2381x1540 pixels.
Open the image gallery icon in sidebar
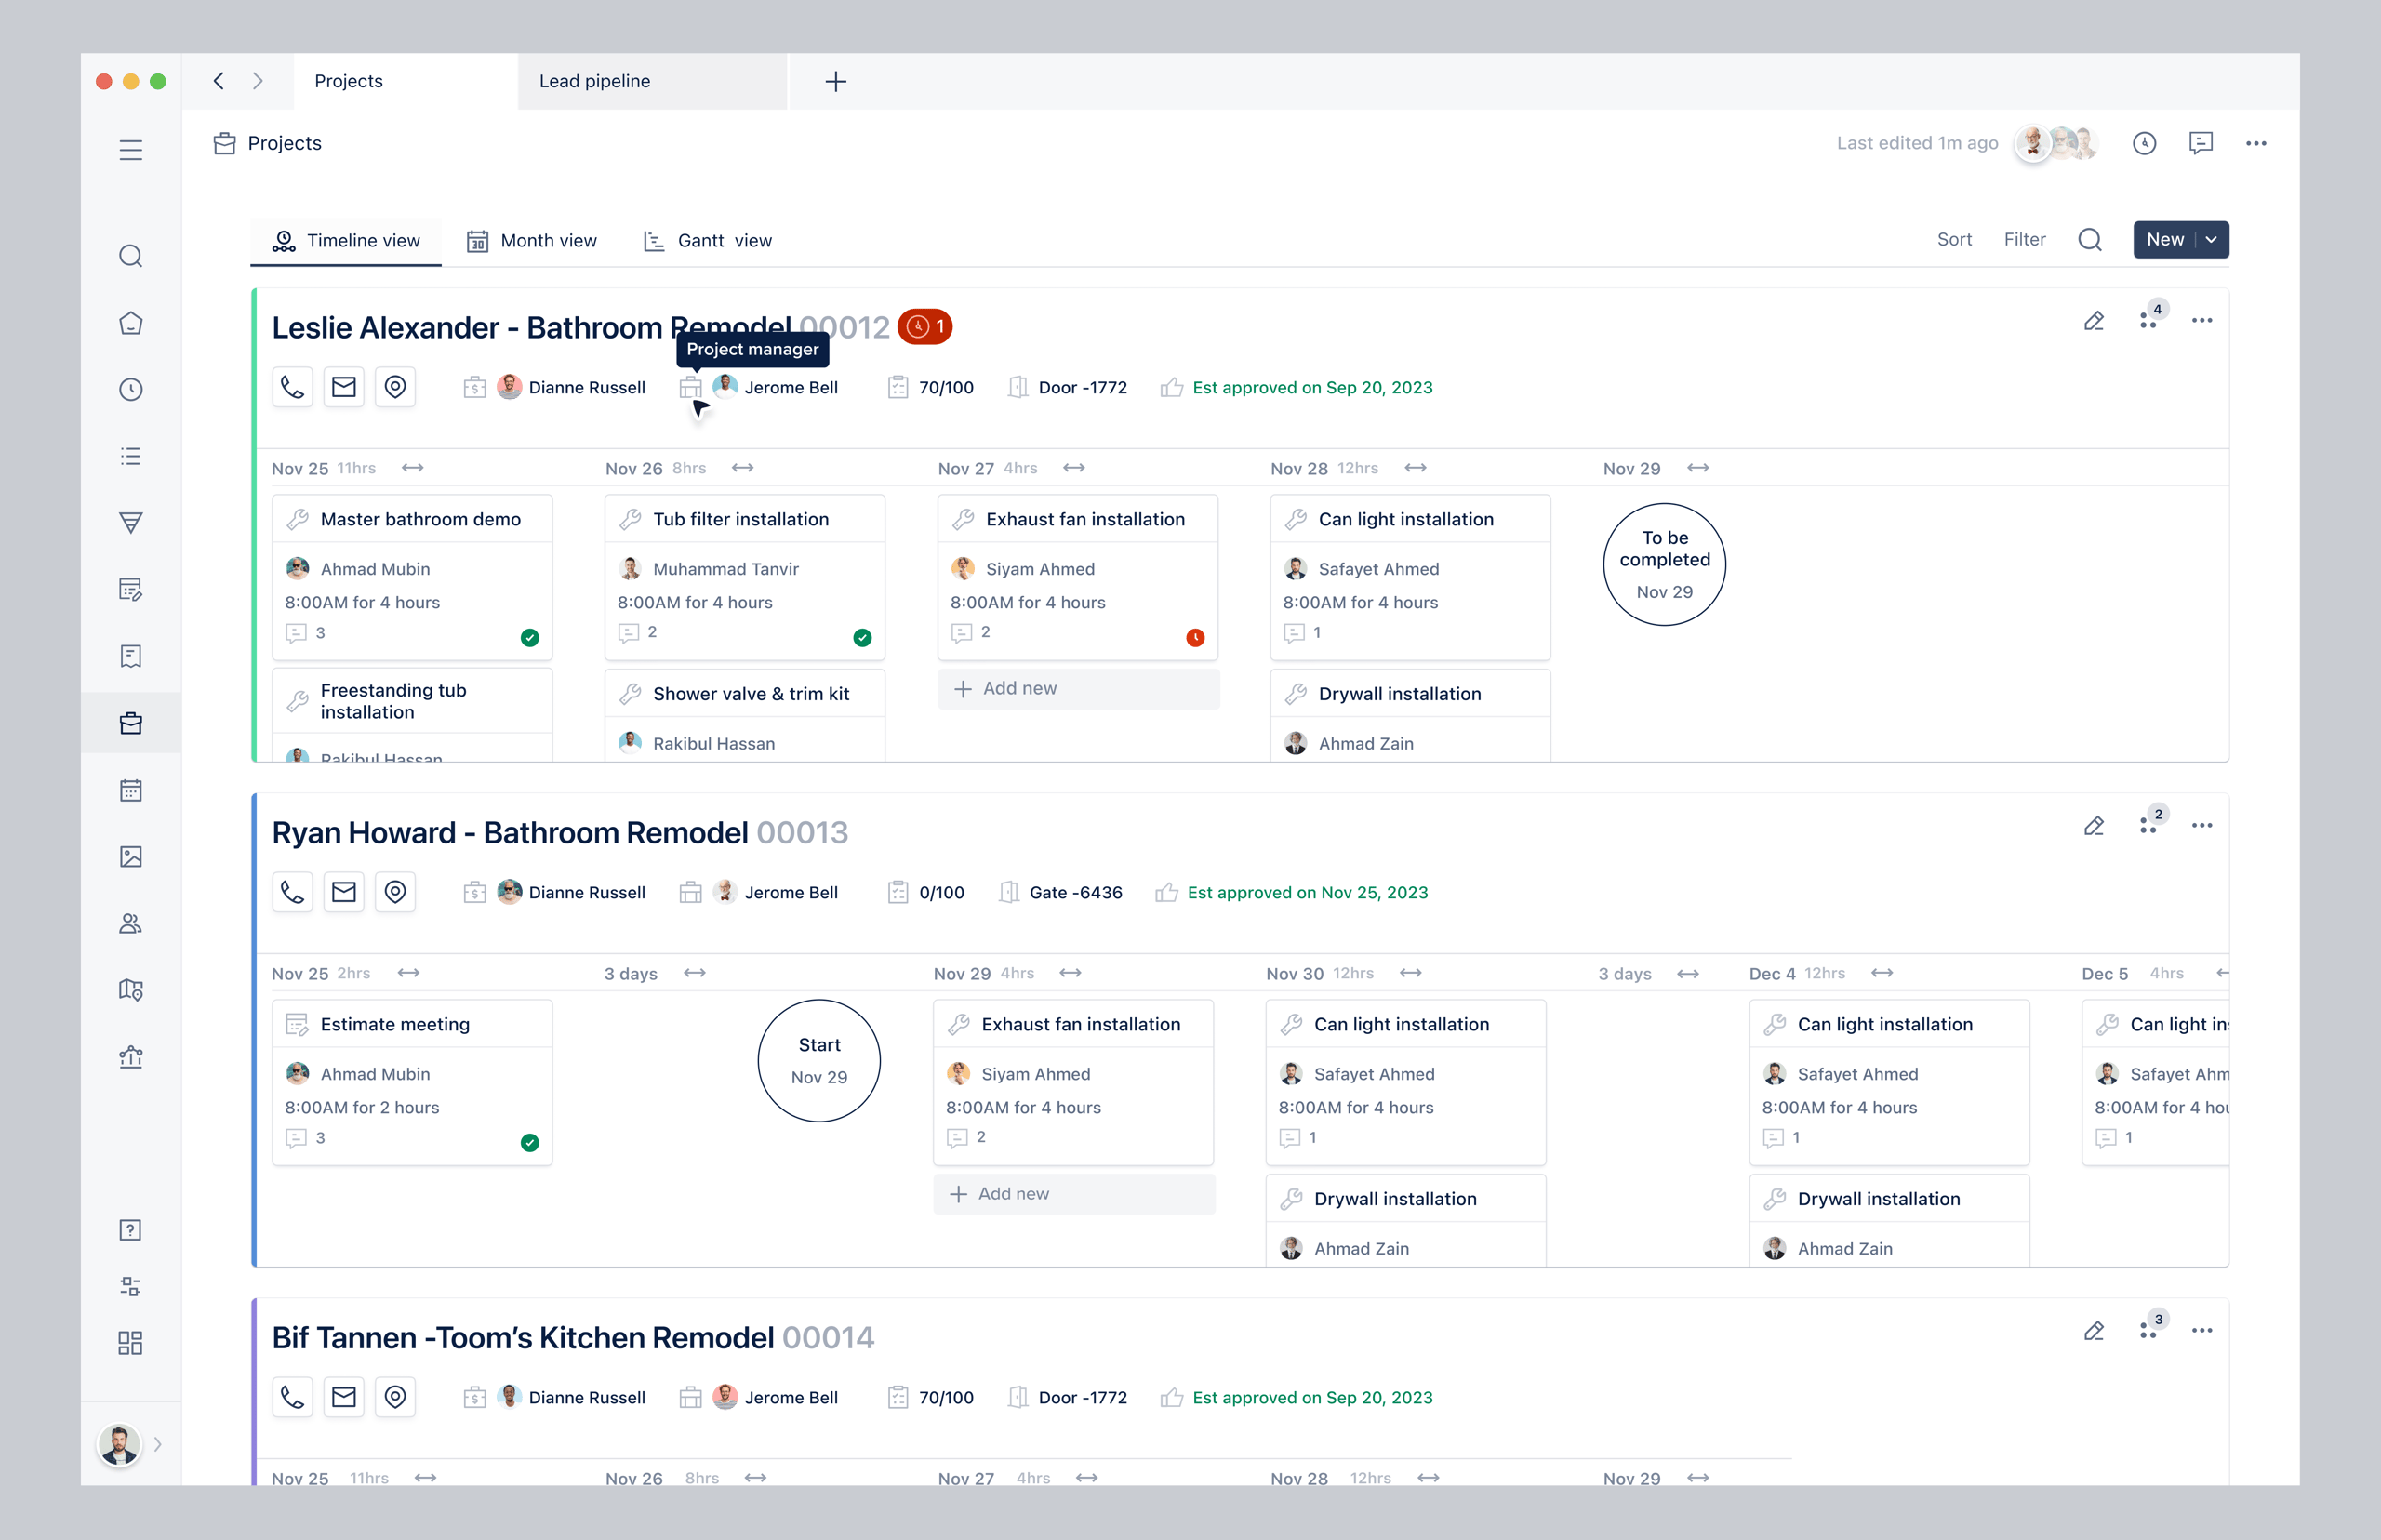pyautogui.click(x=130, y=857)
